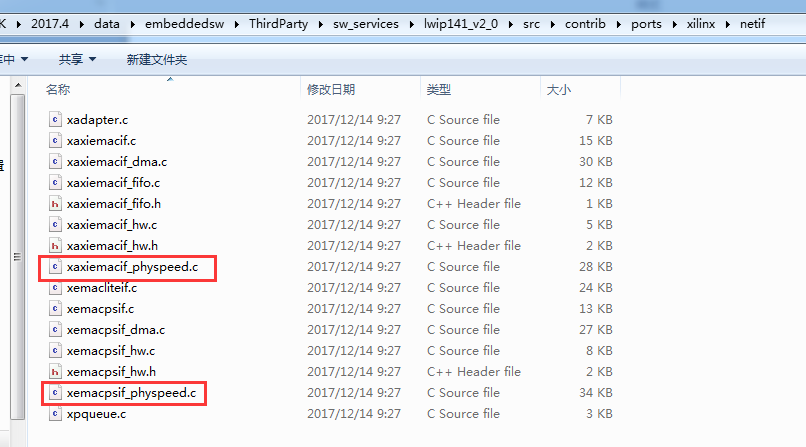Click the xaxiemacif_fifo.h header file icon
Viewport: 806px width, 447px height.
point(55,203)
